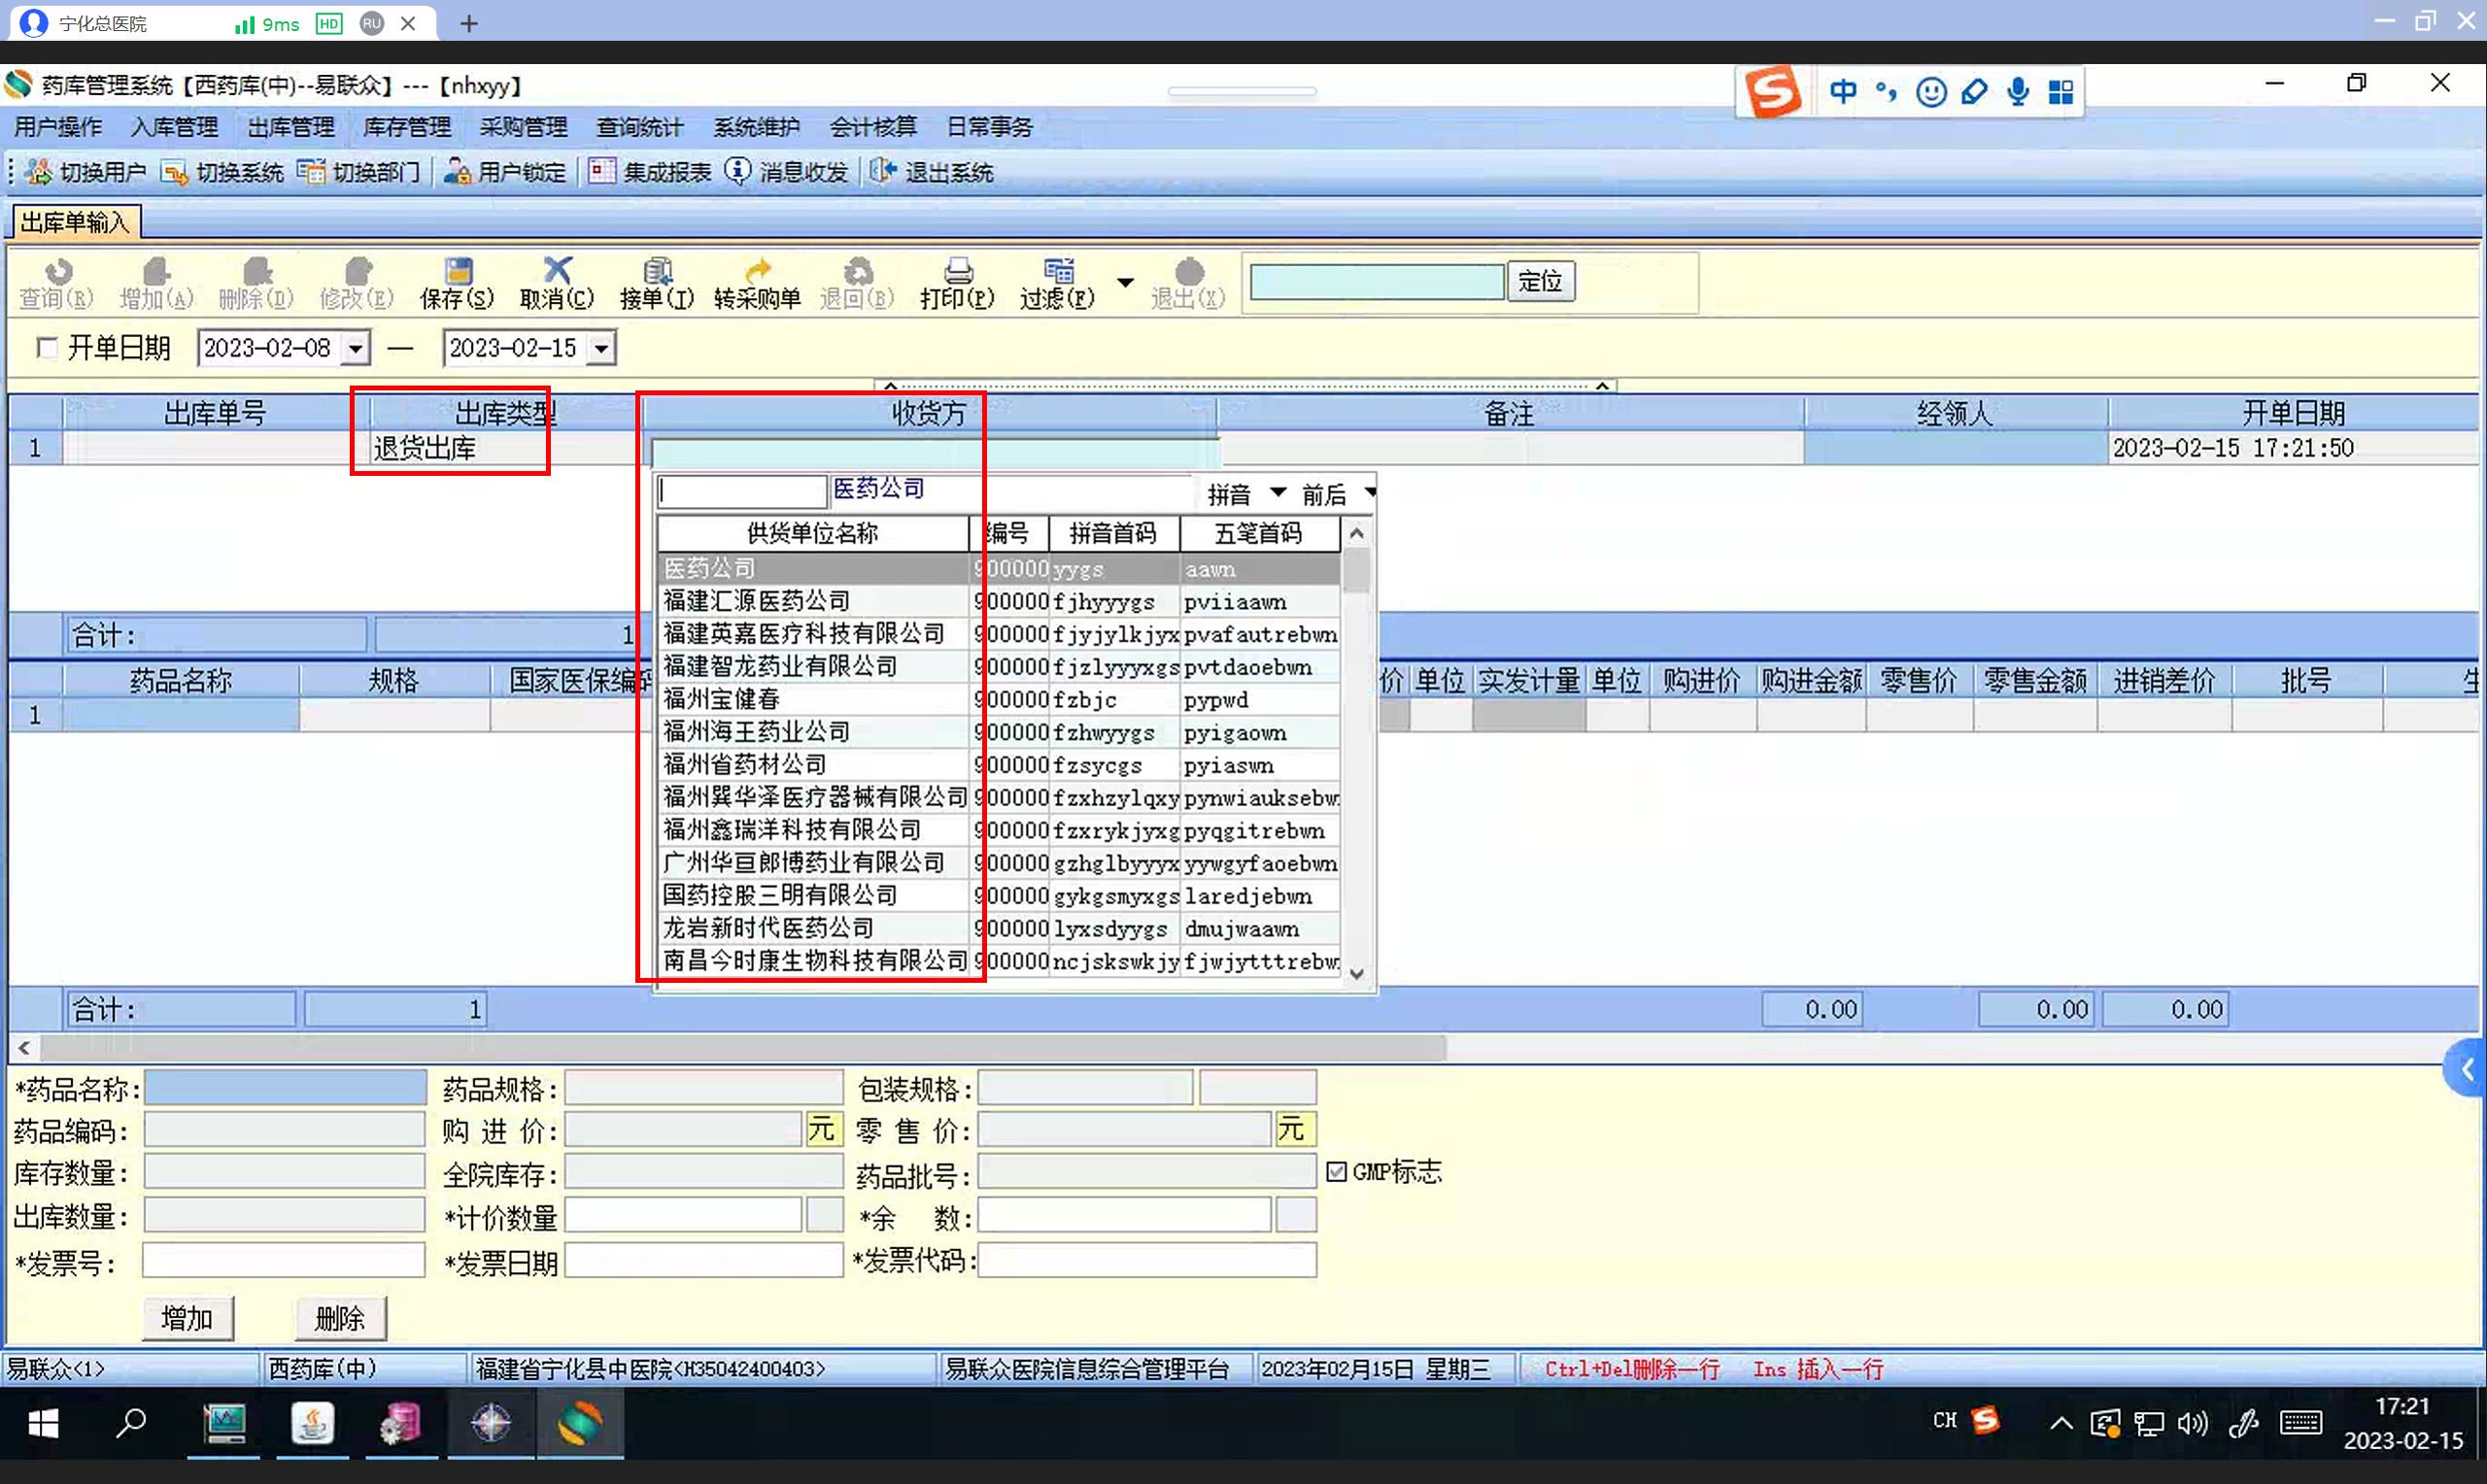Click the 保存(S) save icon
The width and height of the screenshot is (2487, 1484).
pyautogui.click(x=457, y=272)
